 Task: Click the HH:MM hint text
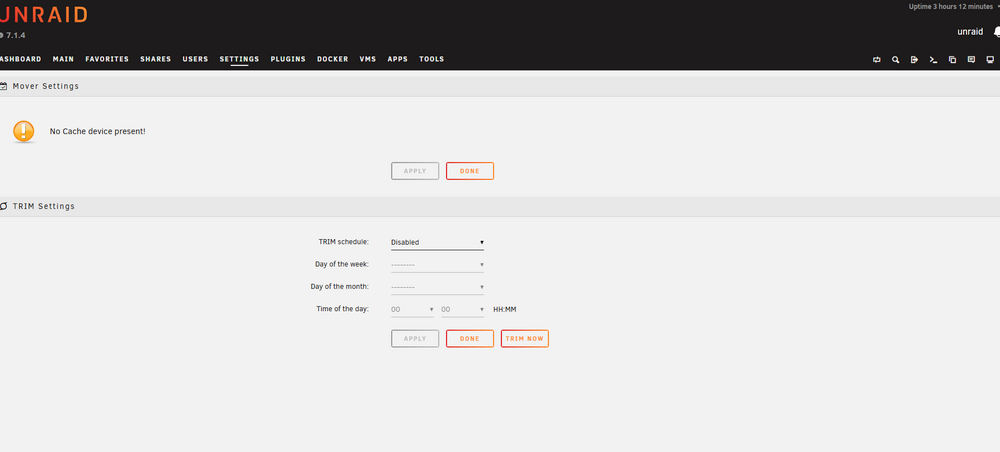505,310
